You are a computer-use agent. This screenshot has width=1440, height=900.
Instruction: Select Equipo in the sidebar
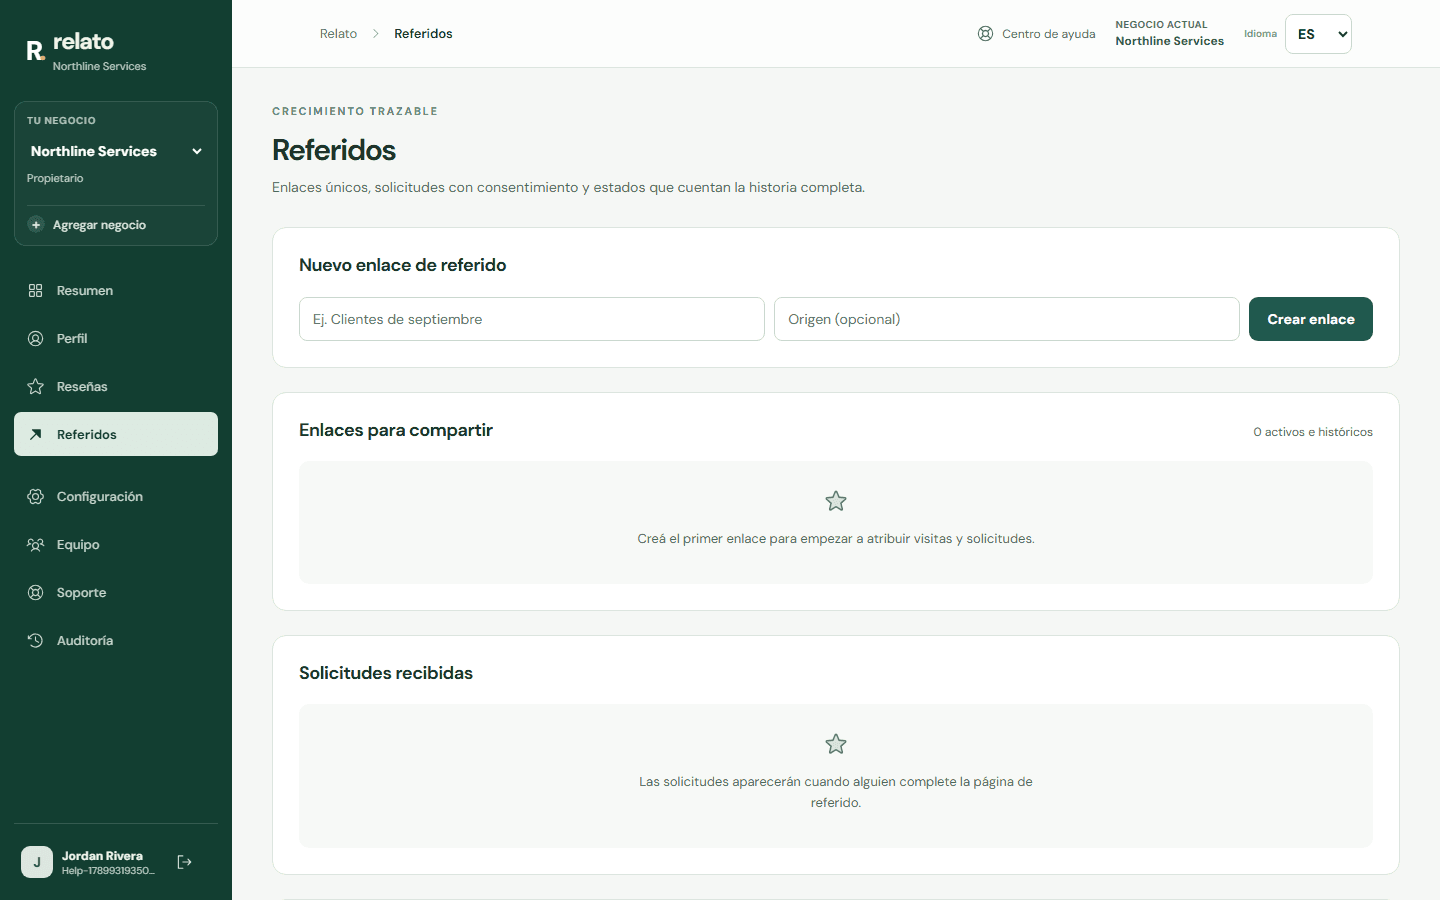pyautogui.click(x=116, y=545)
